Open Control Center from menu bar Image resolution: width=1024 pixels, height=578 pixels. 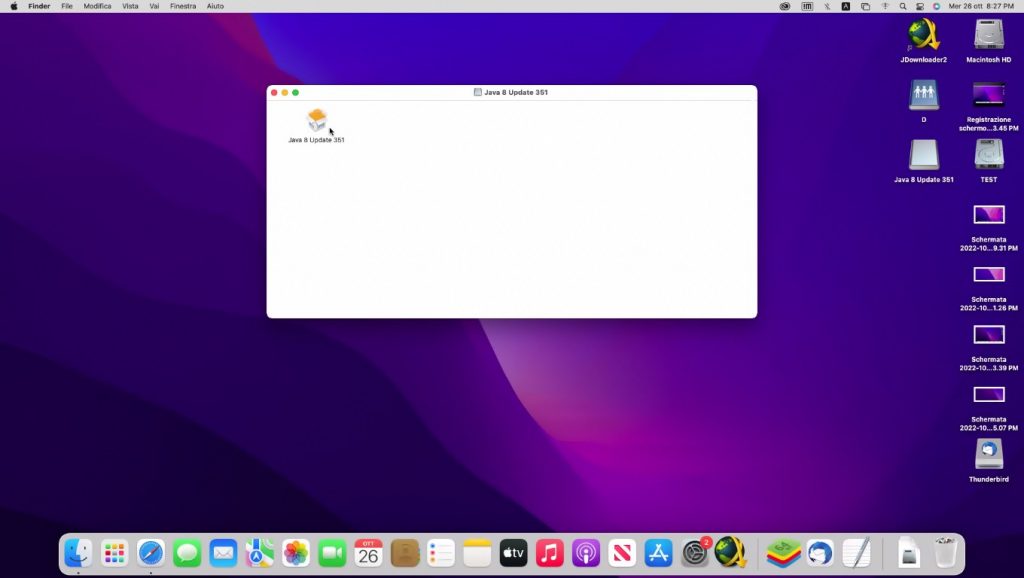click(x=919, y=6)
